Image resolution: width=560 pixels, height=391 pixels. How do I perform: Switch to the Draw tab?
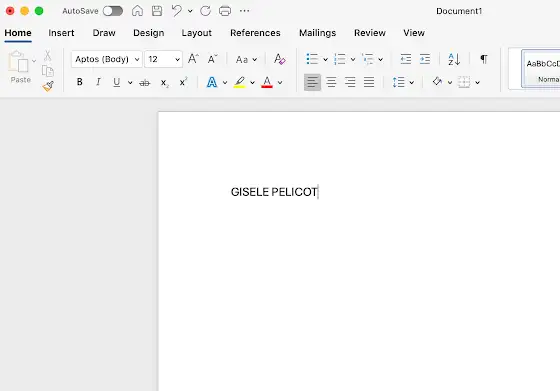click(x=104, y=33)
